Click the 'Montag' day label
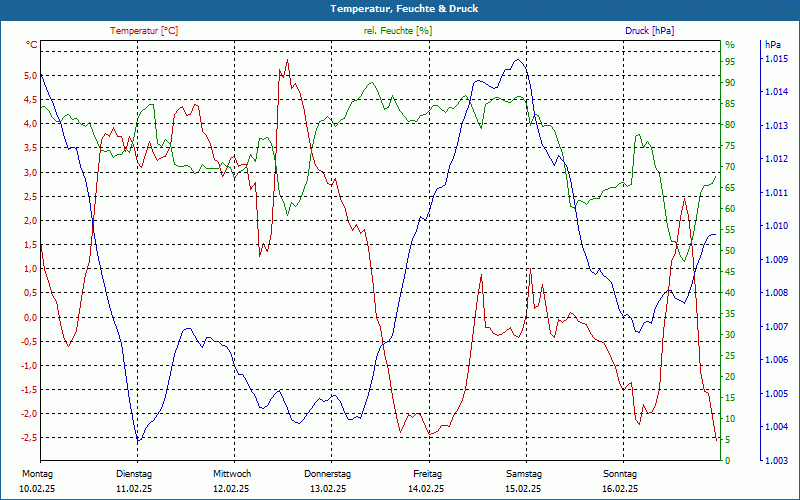 point(38,474)
